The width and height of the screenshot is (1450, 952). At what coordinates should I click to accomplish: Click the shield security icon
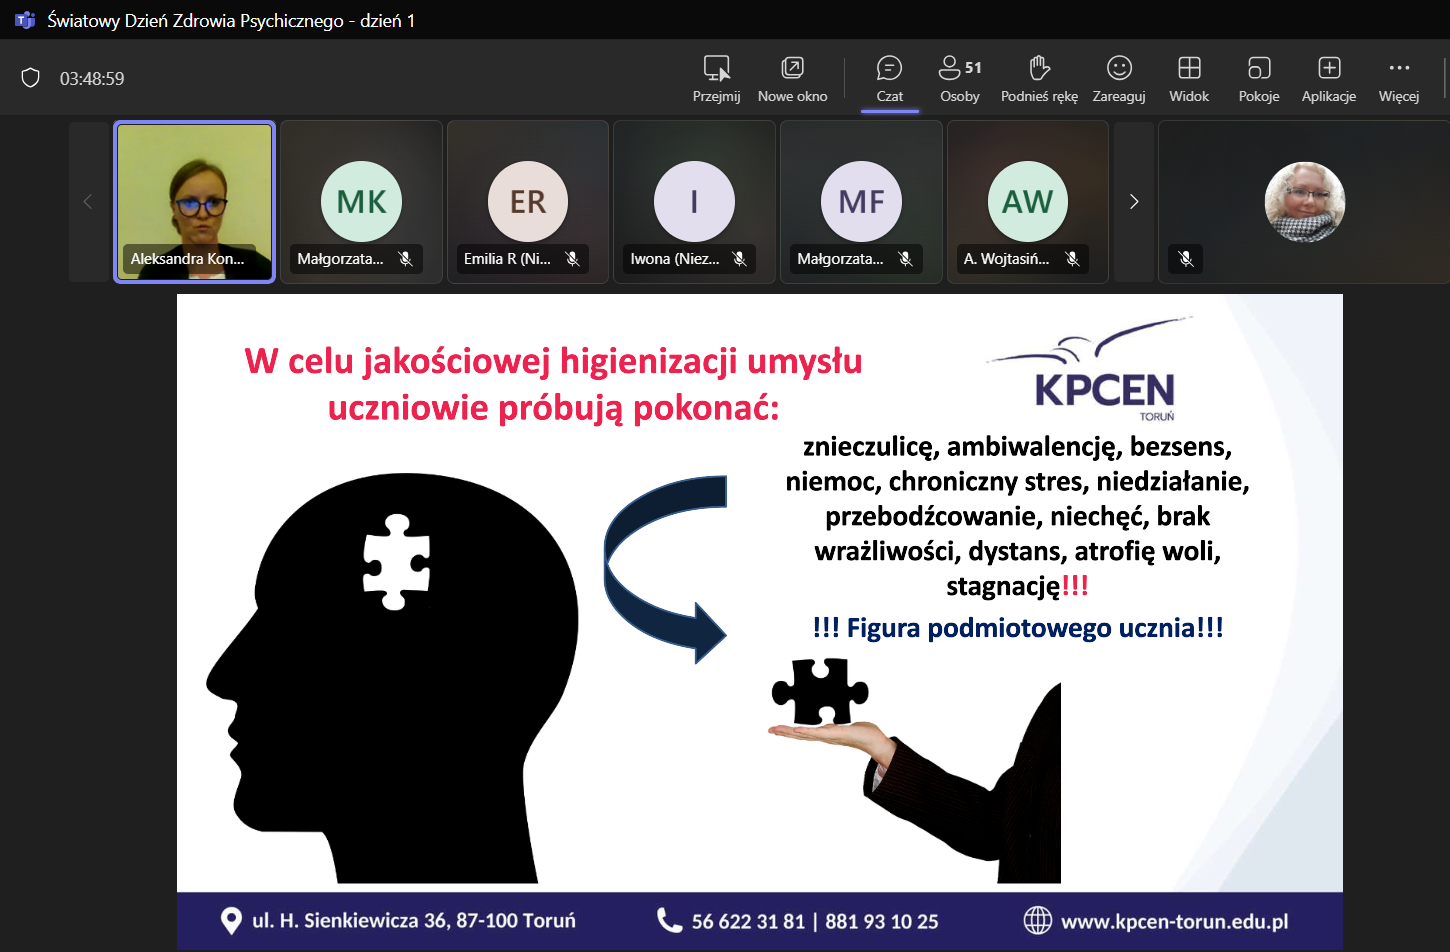click(31, 78)
